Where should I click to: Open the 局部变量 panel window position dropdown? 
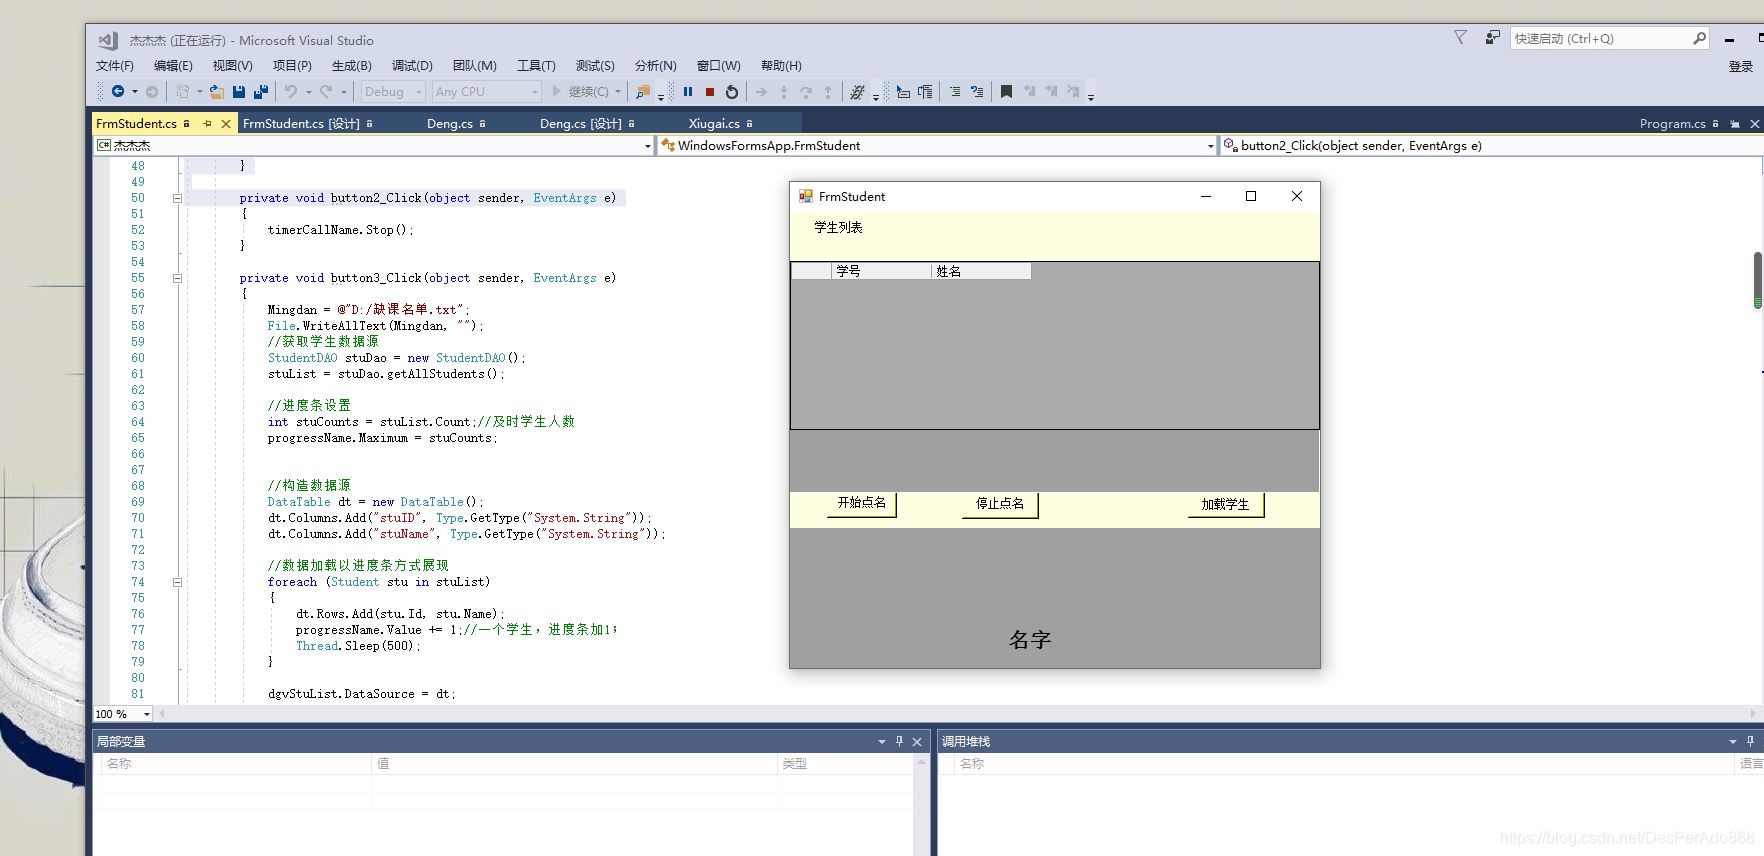point(882,741)
